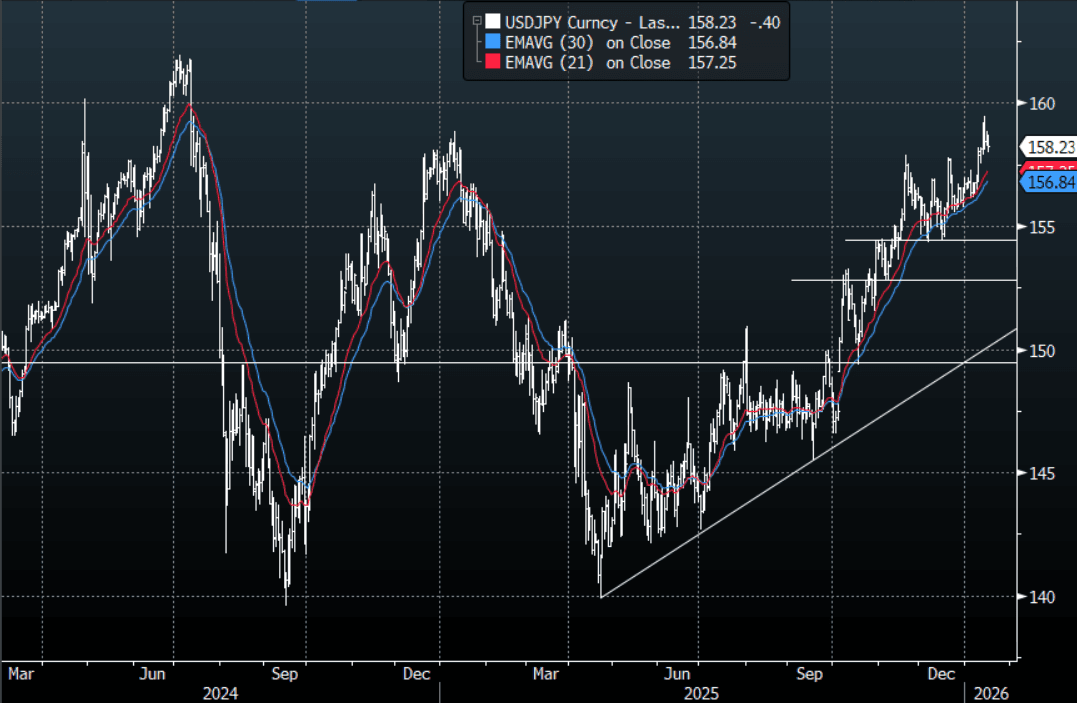Click the blue 156.84 price axis tag
This screenshot has height=703, width=1077.
click(x=1050, y=182)
